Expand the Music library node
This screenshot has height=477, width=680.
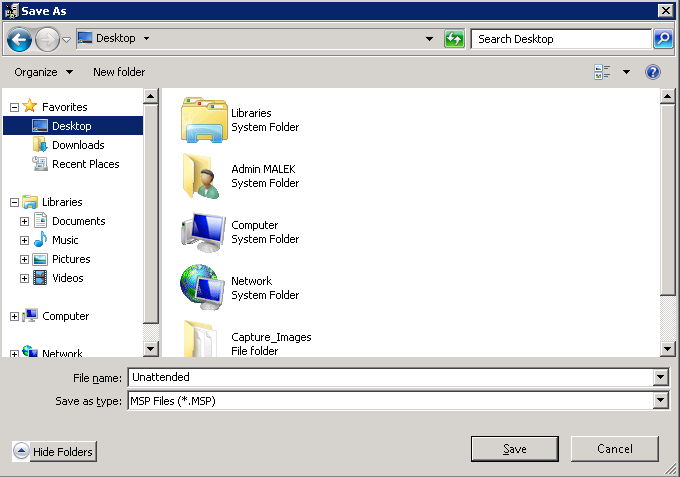pos(24,241)
